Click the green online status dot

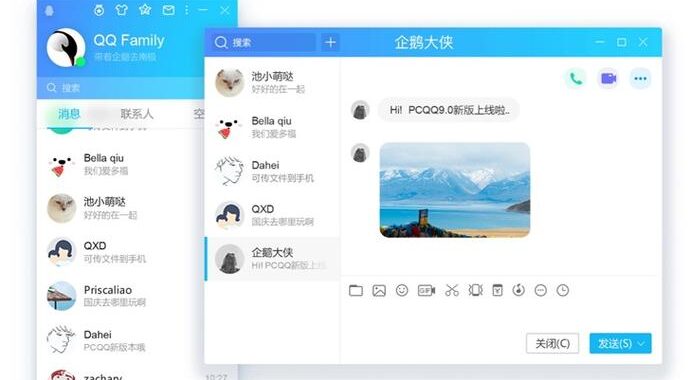[80, 62]
